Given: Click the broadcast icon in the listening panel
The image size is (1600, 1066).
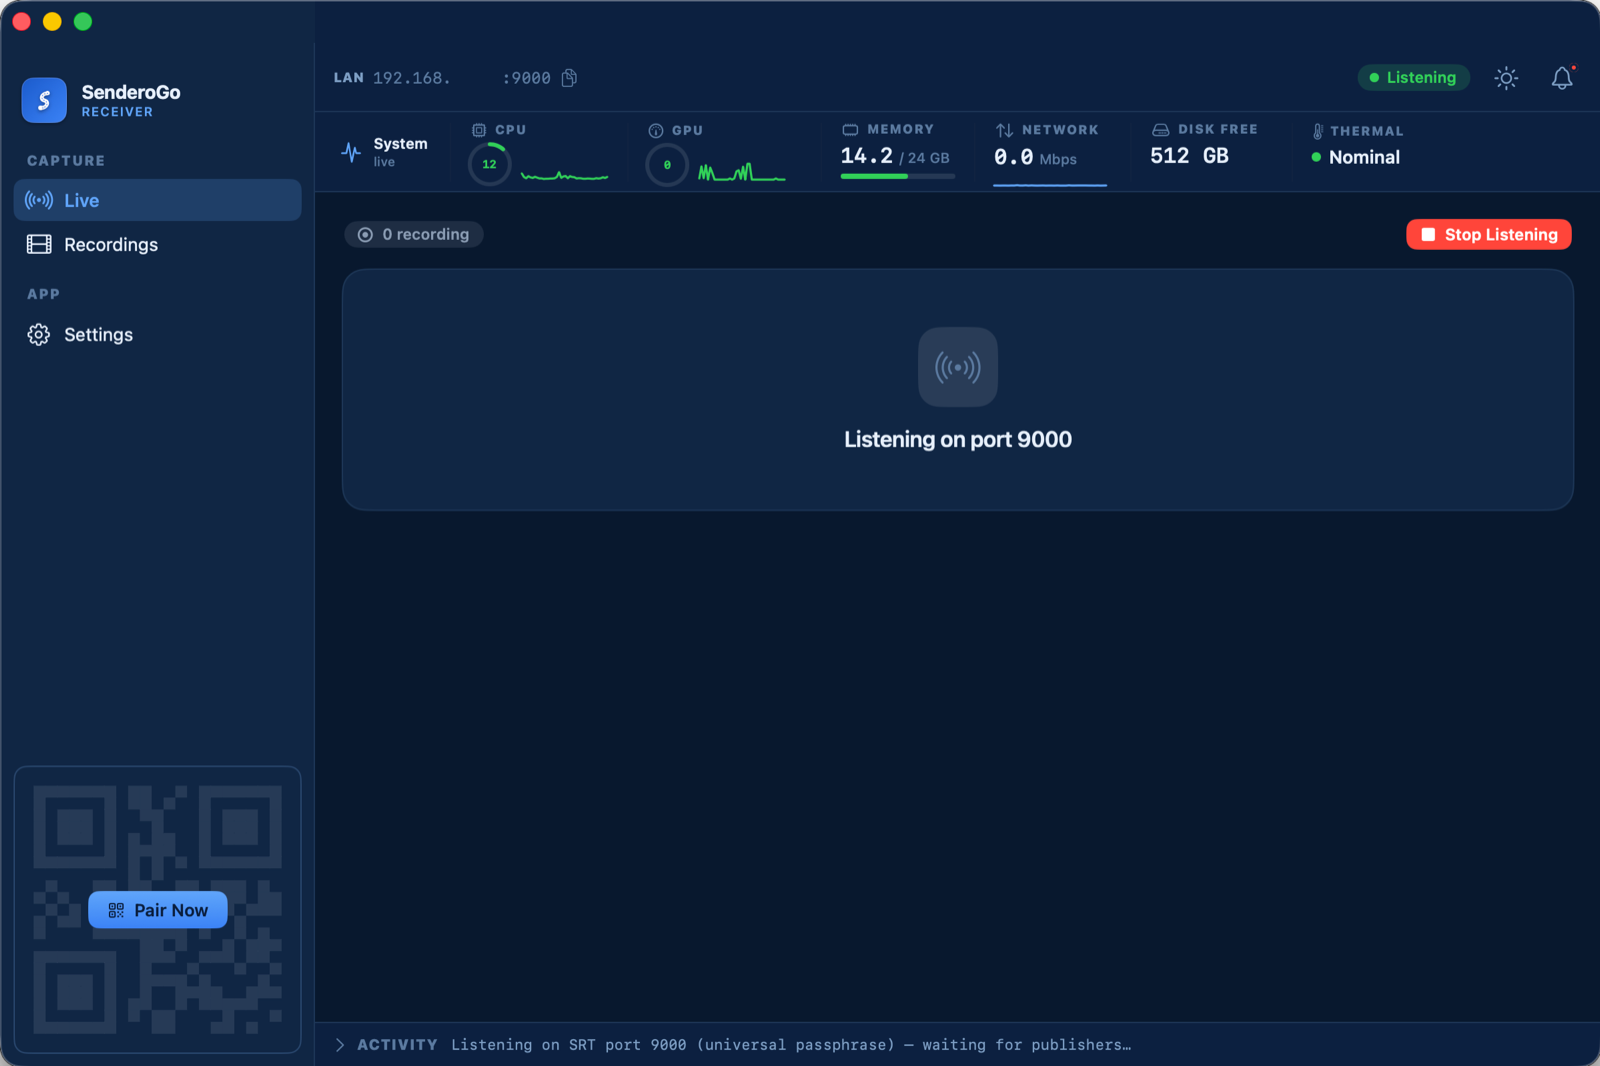Looking at the screenshot, I should [x=958, y=367].
